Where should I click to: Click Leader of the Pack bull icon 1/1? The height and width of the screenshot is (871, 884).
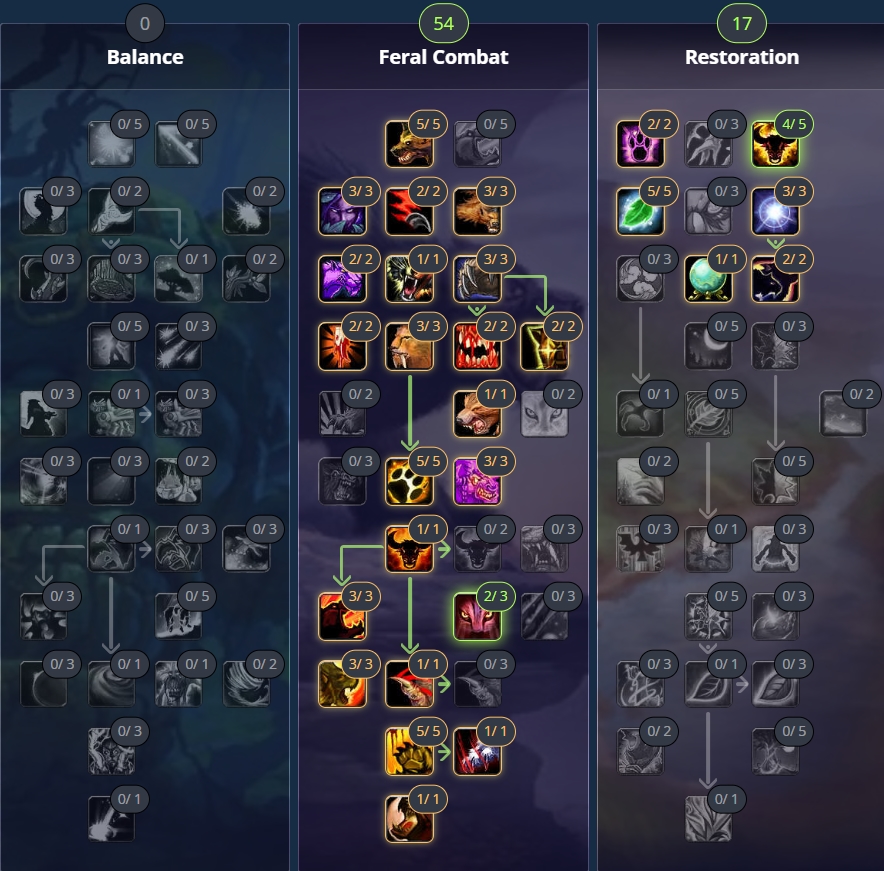pyautogui.click(x=409, y=549)
